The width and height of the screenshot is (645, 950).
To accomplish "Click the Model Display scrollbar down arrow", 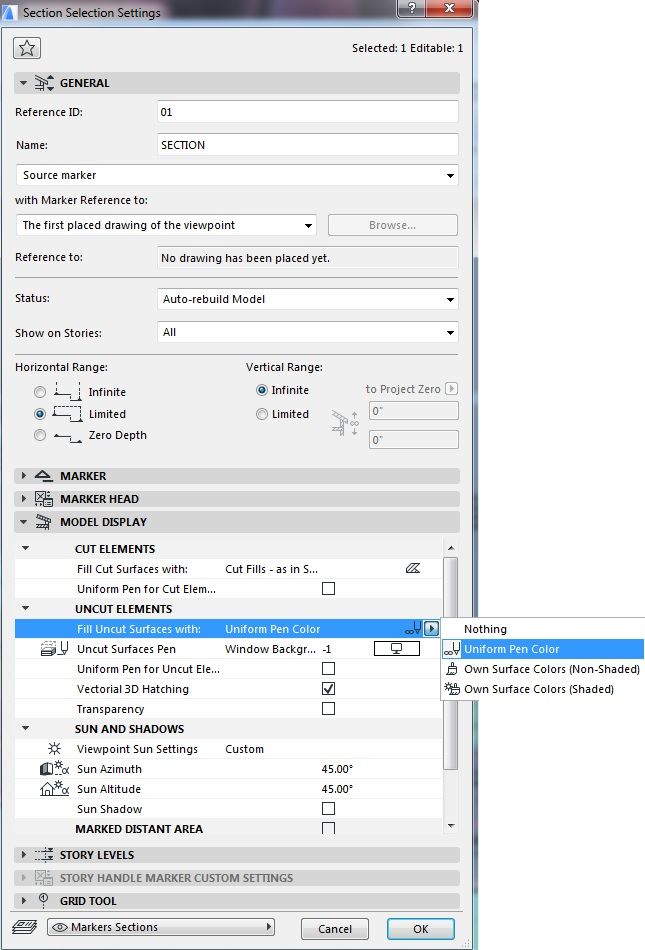I will coord(451,826).
